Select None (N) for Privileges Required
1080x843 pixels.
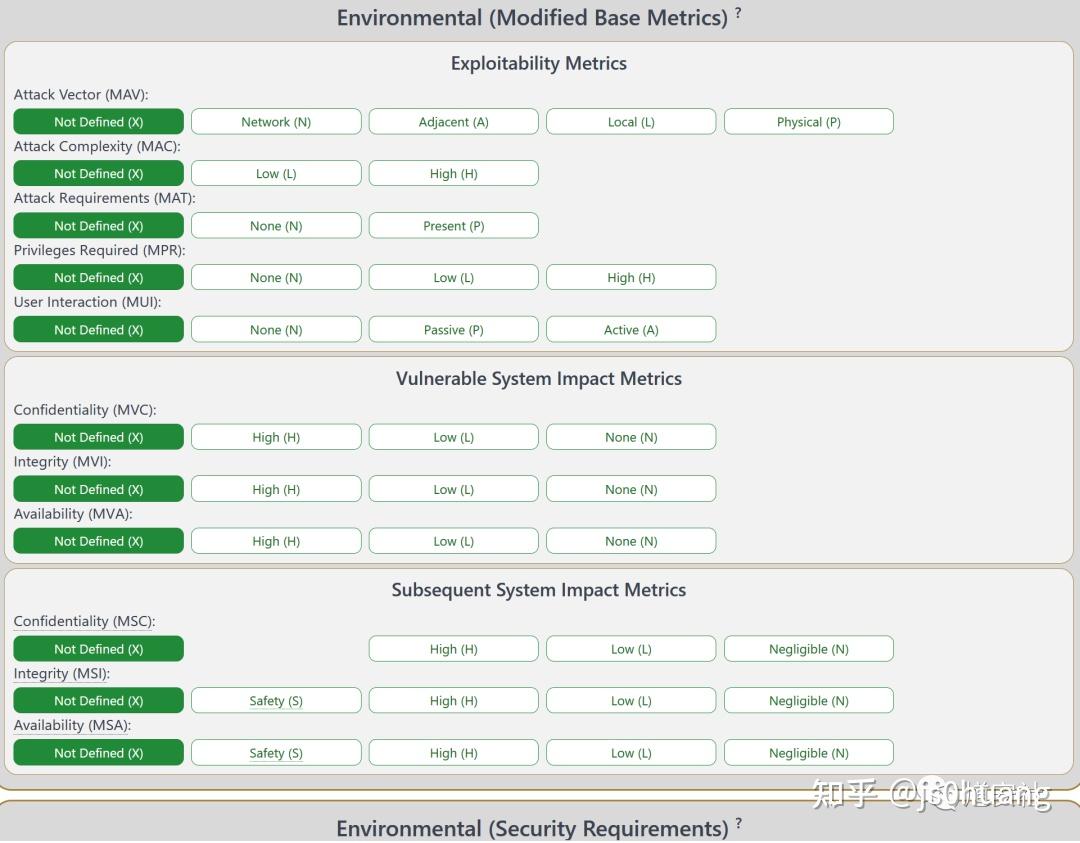(x=276, y=277)
